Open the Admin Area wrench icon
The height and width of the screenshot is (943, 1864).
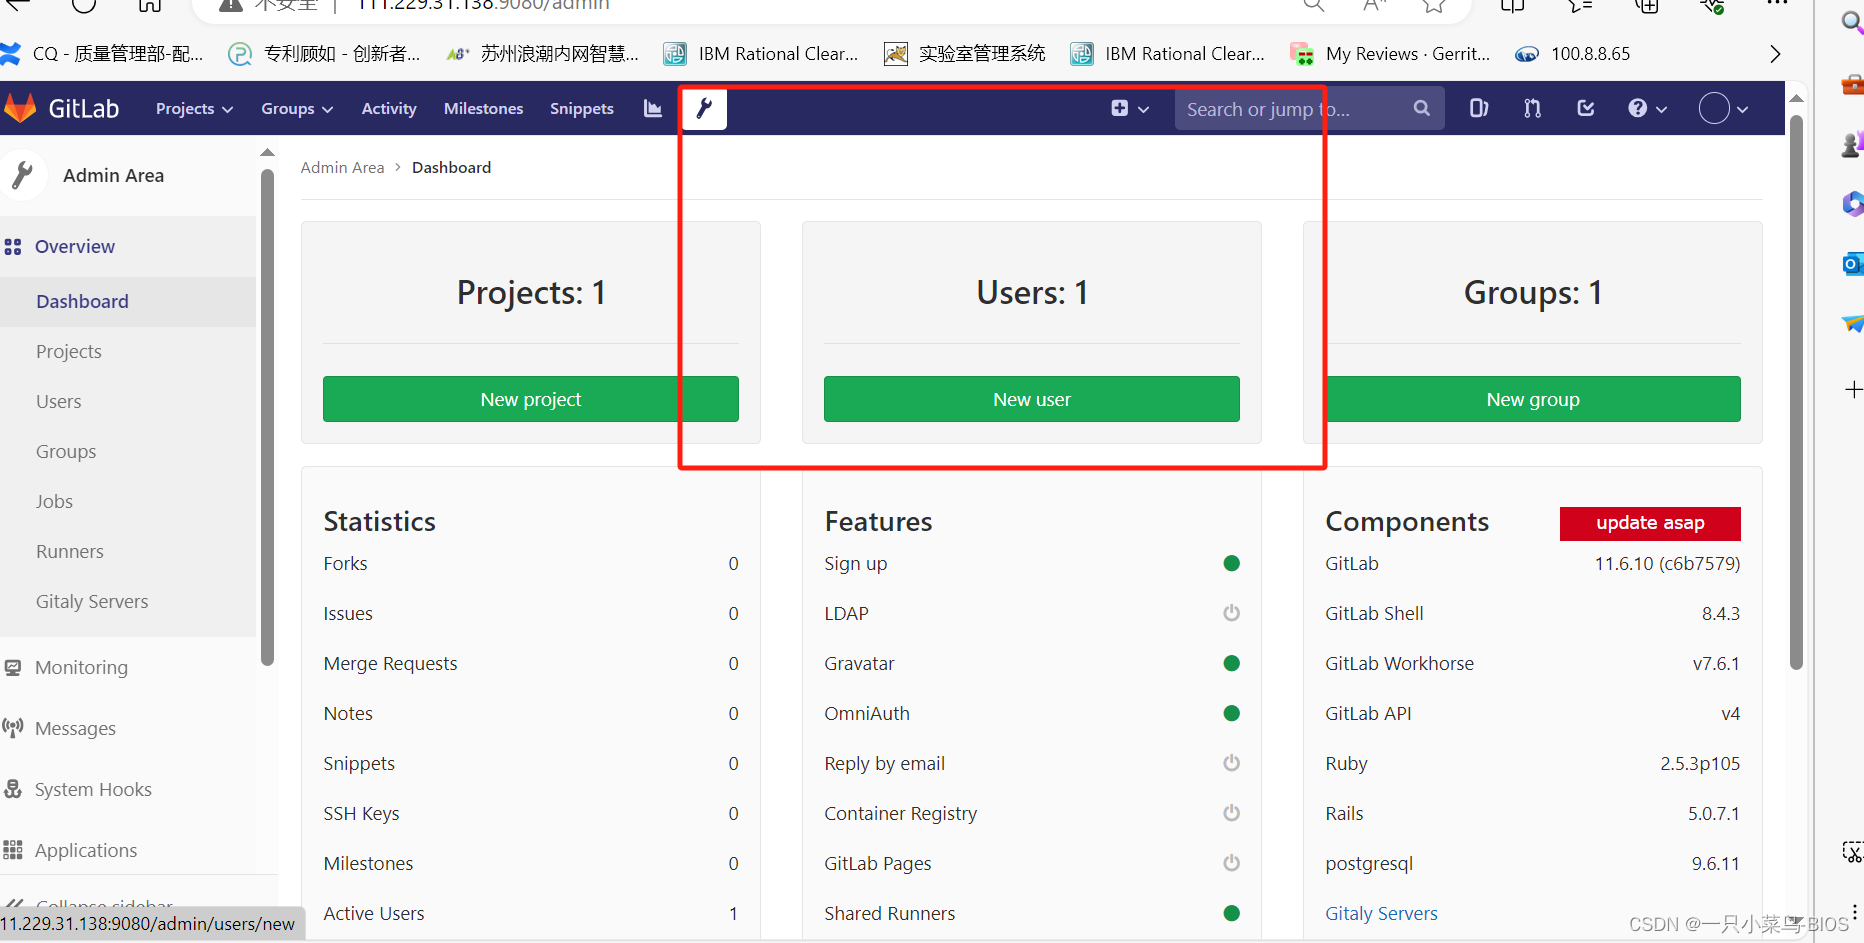point(704,108)
